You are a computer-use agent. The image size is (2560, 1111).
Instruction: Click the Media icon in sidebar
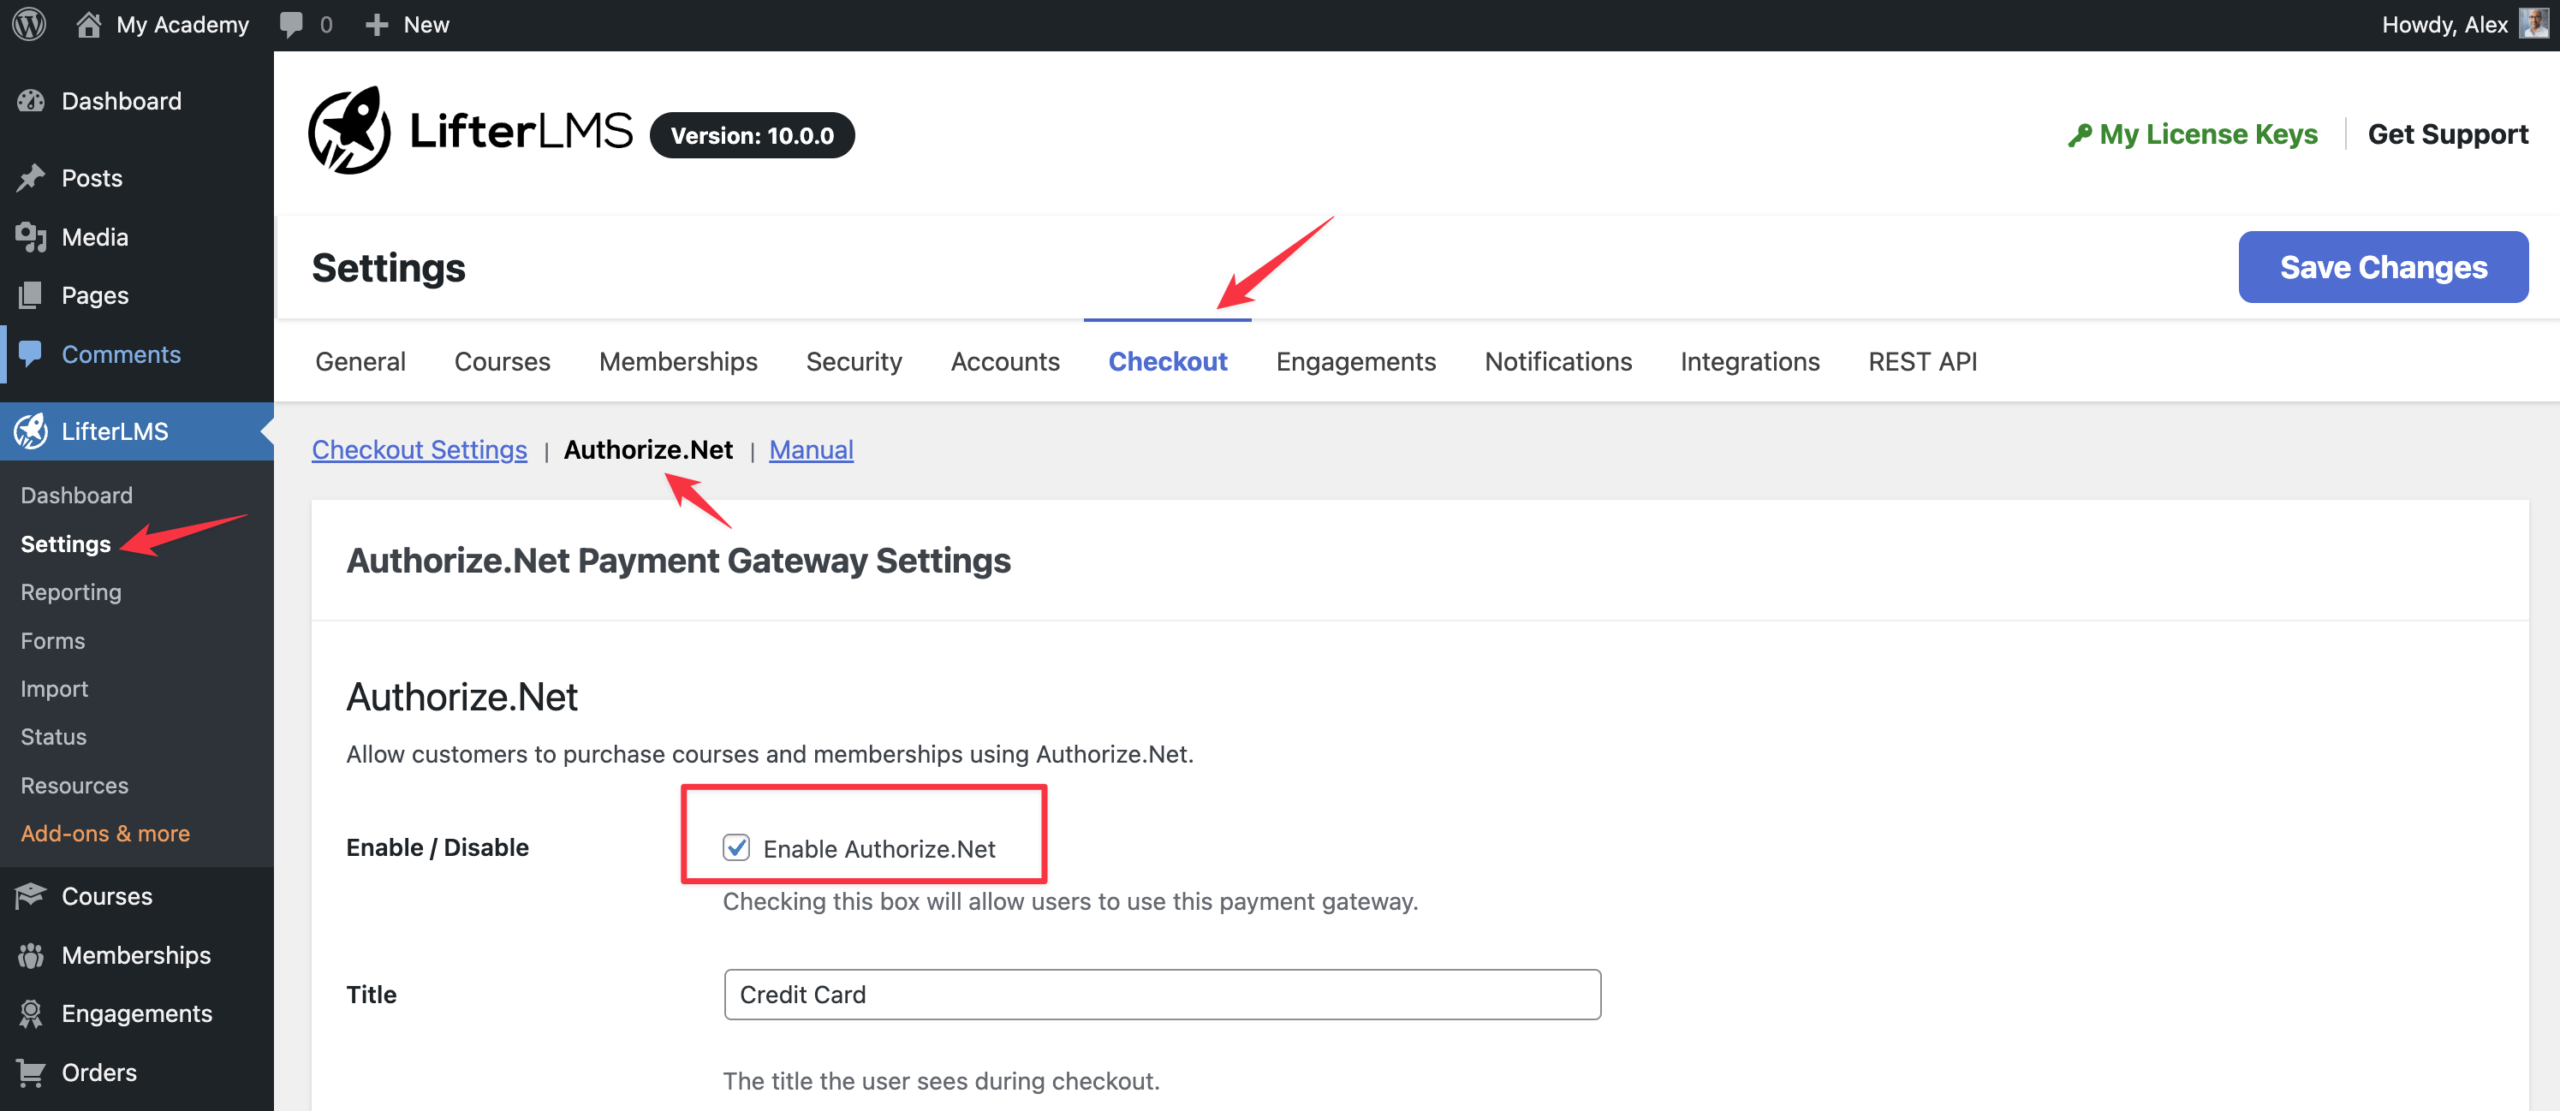(31, 237)
